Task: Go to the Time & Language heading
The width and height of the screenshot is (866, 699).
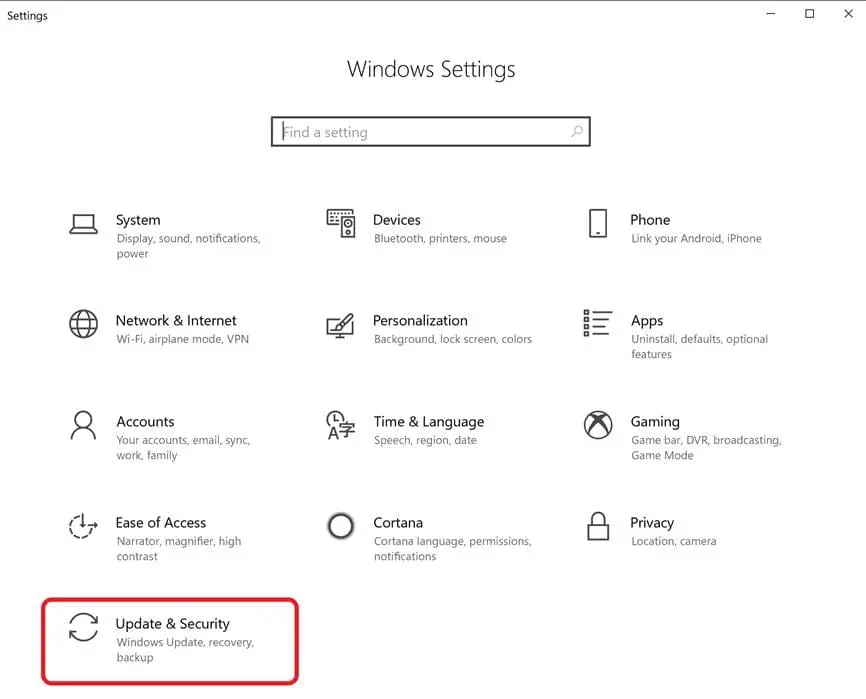Action: click(428, 422)
